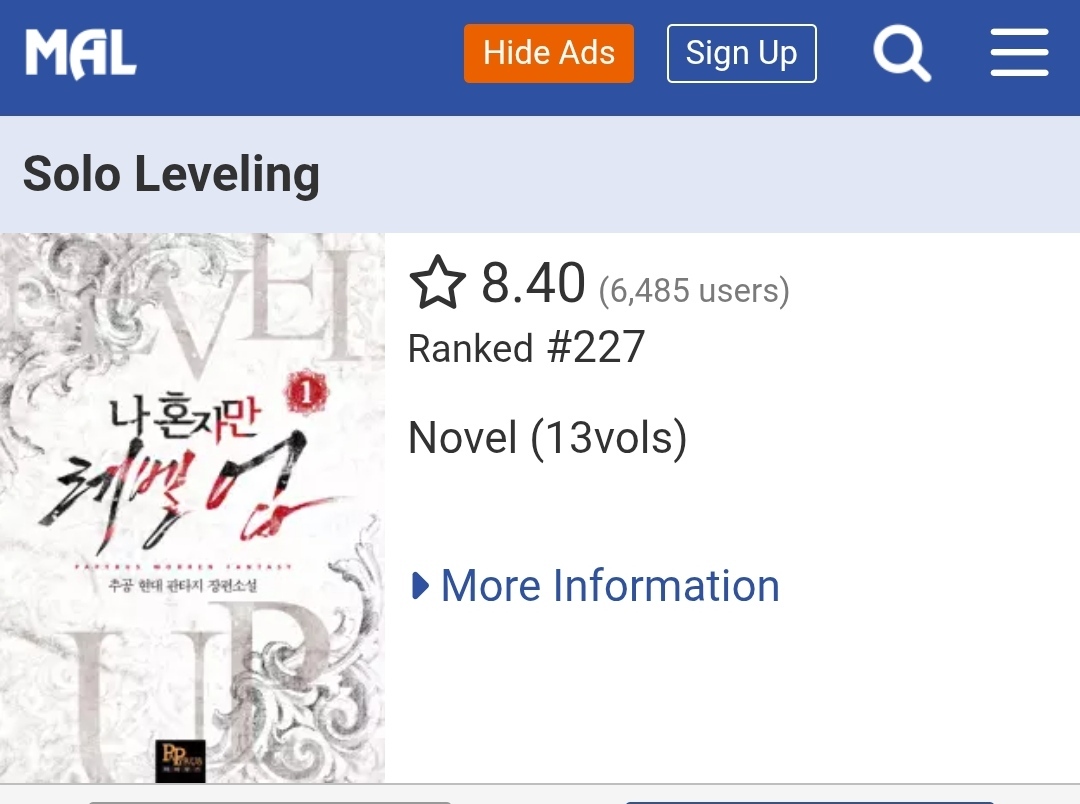Open the hamburger menu icon
This screenshot has height=804, width=1080.
[1019, 53]
